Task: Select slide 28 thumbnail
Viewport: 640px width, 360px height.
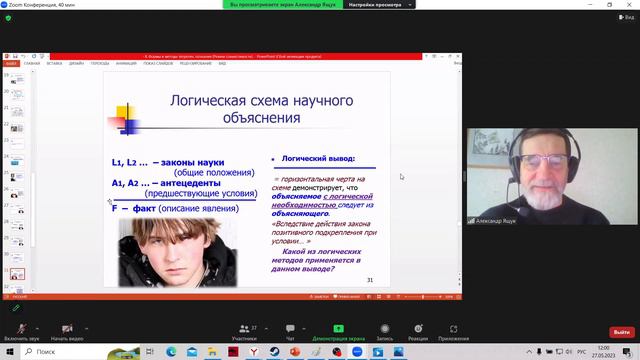Action: click(x=17, y=225)
